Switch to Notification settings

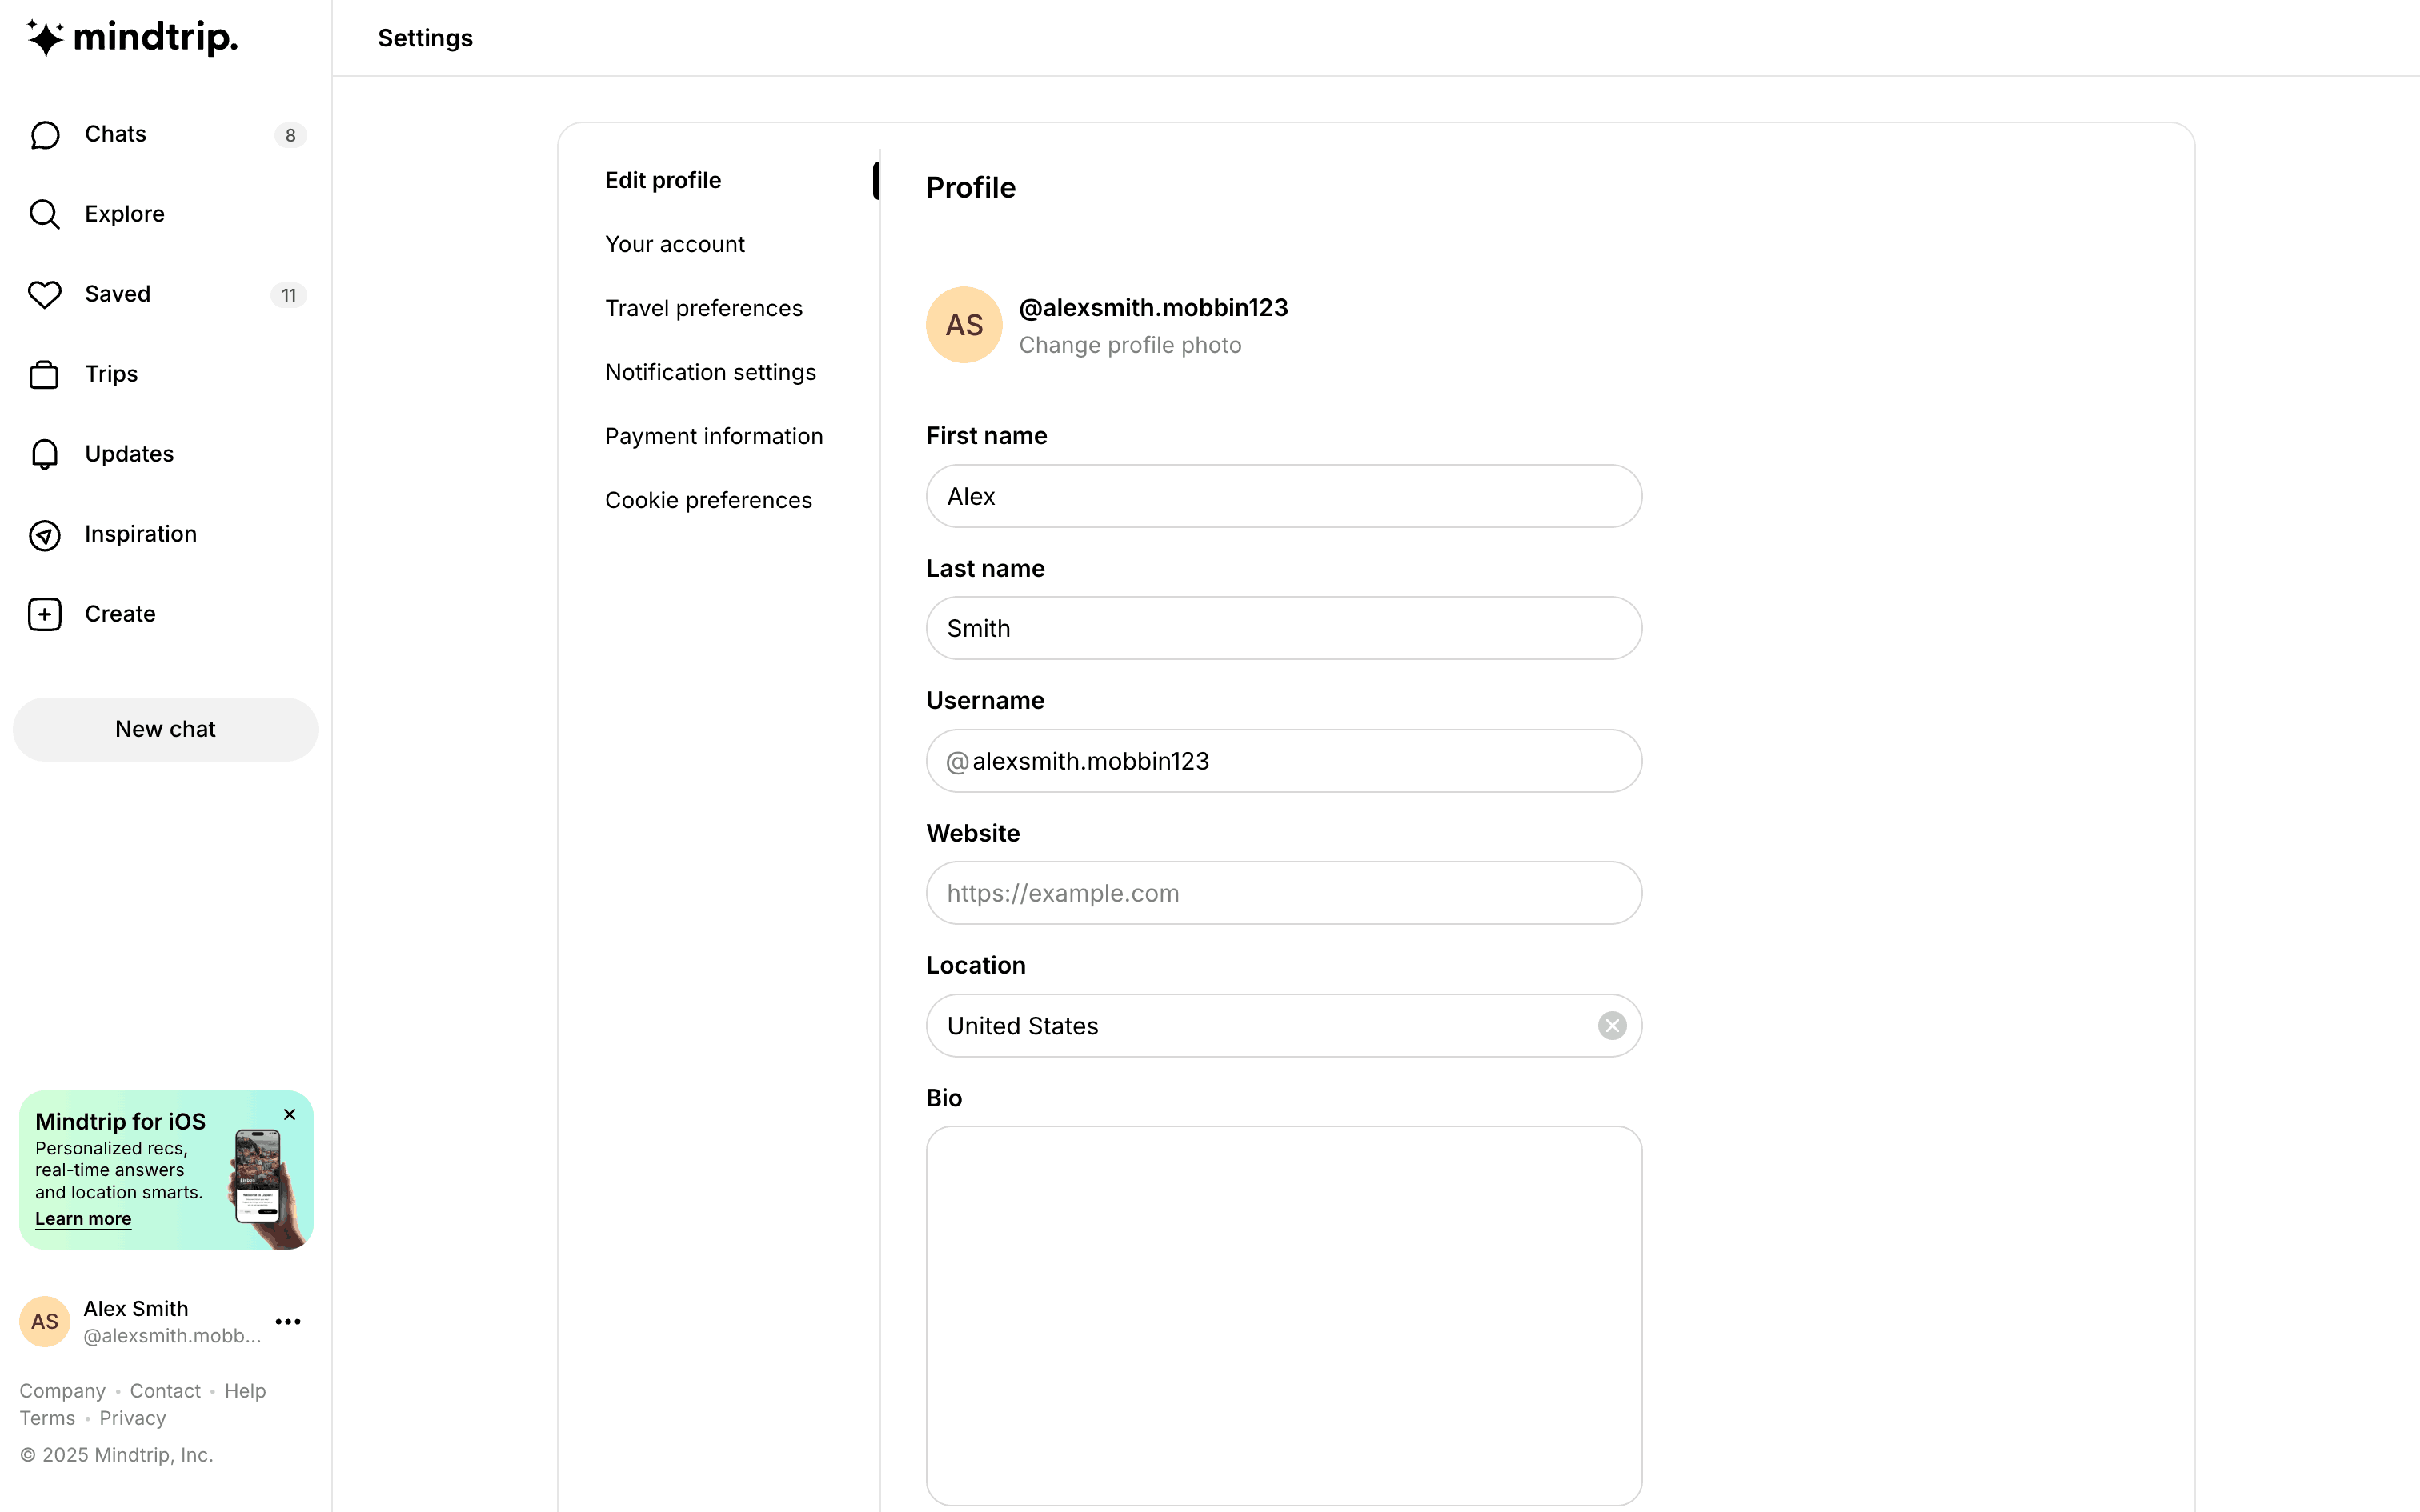[x=710, y=372]
